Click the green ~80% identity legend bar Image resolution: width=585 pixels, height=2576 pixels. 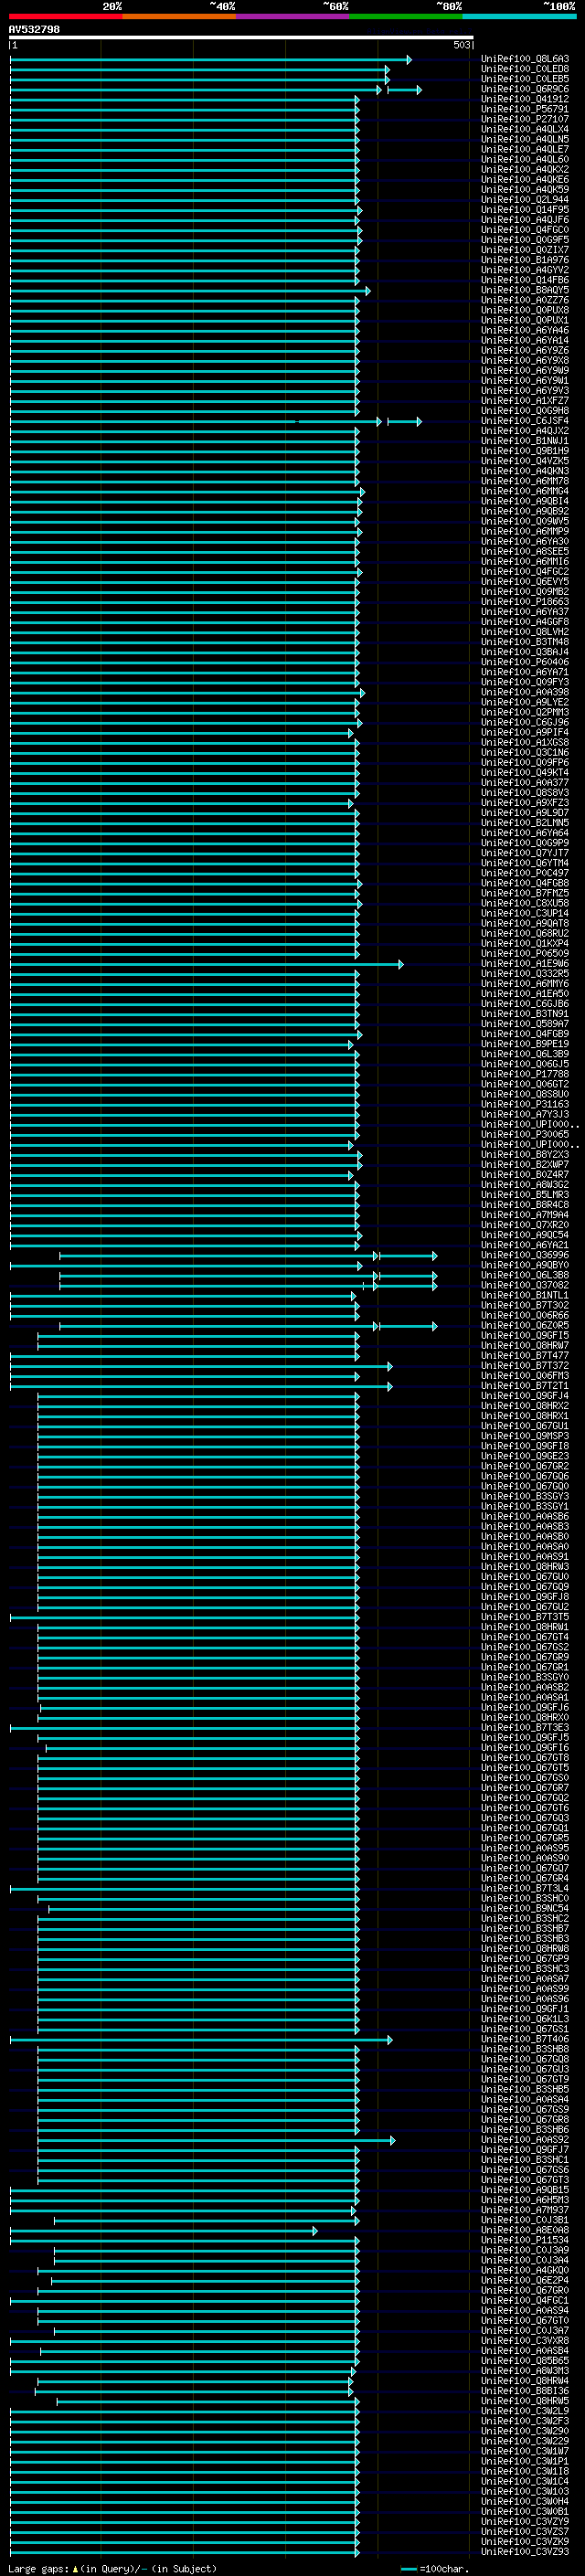(406, 16)
